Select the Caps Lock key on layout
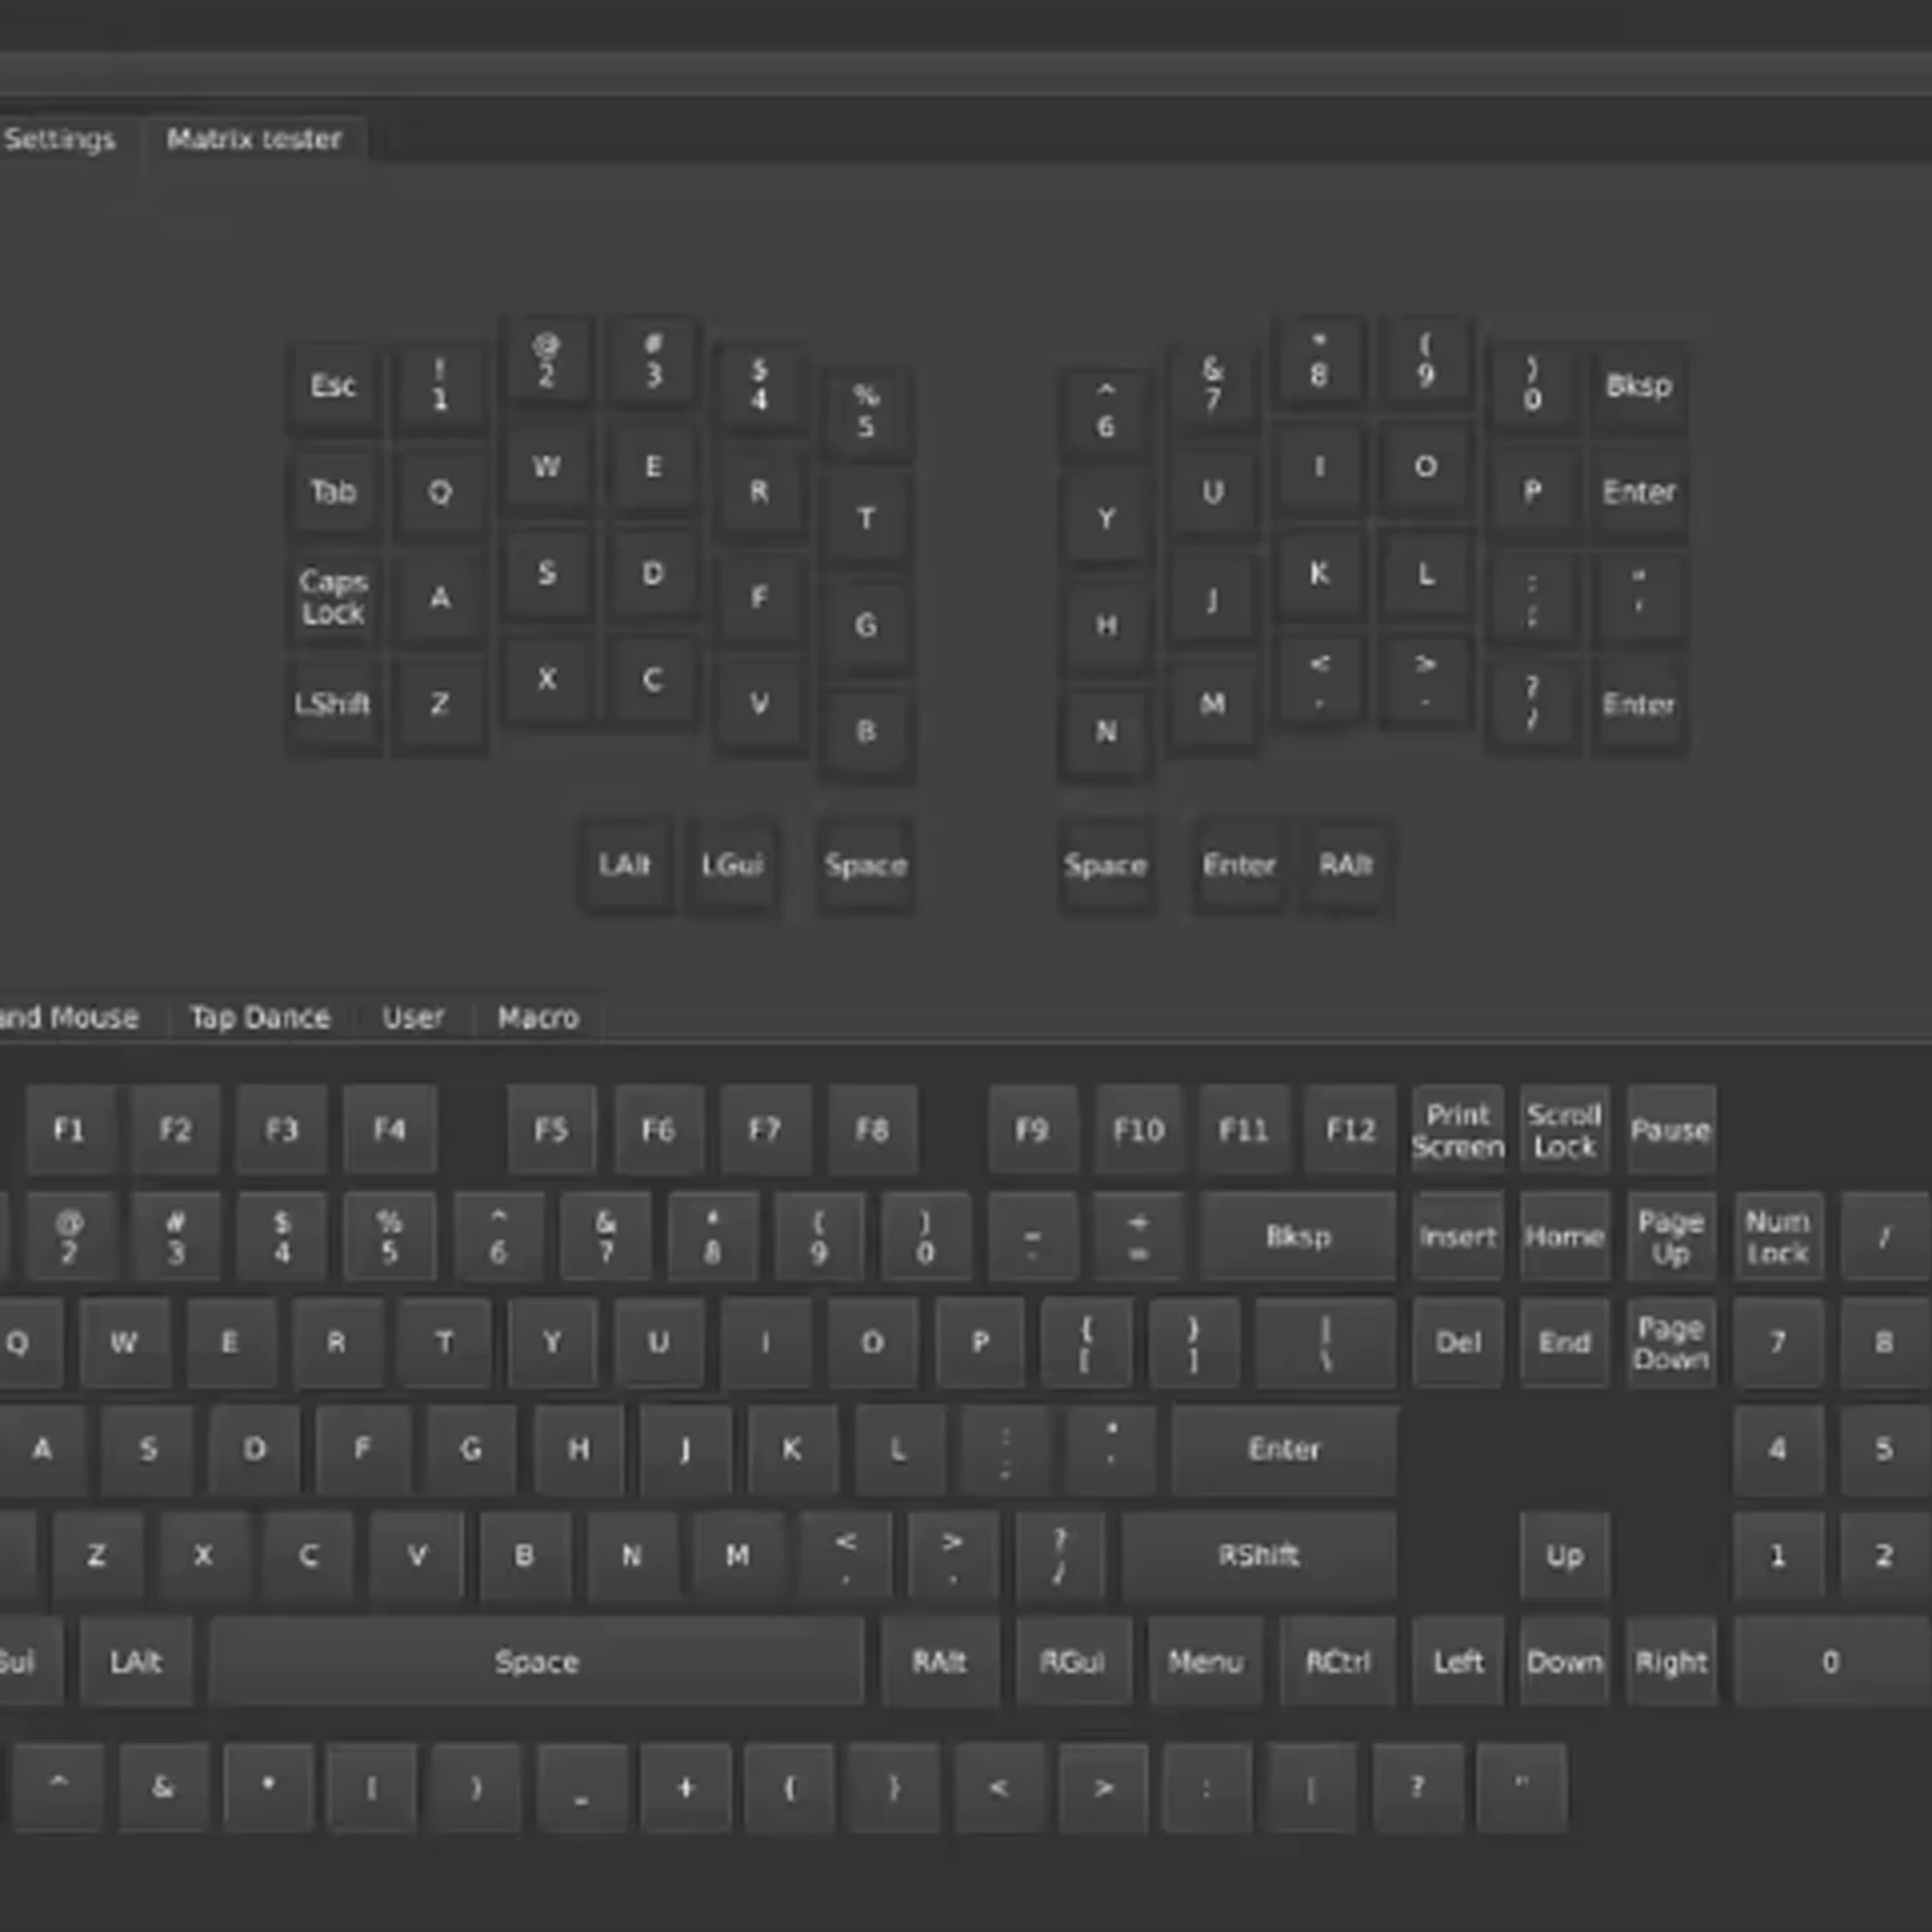The image size is (1932, 1932). [333, 598]
